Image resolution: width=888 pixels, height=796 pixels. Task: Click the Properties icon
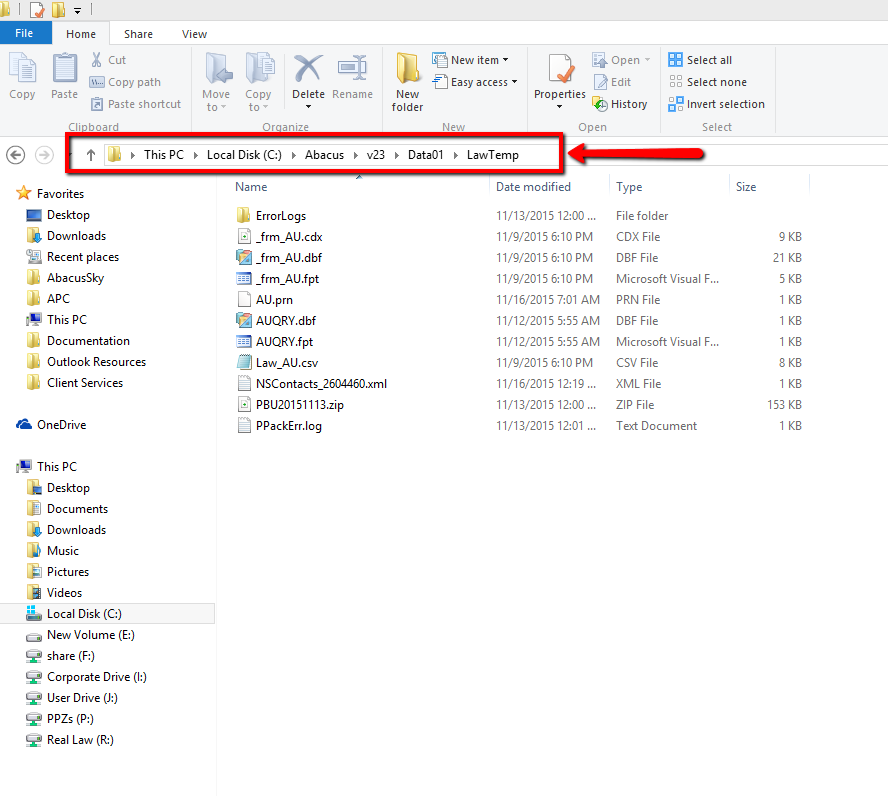point(560,70)
